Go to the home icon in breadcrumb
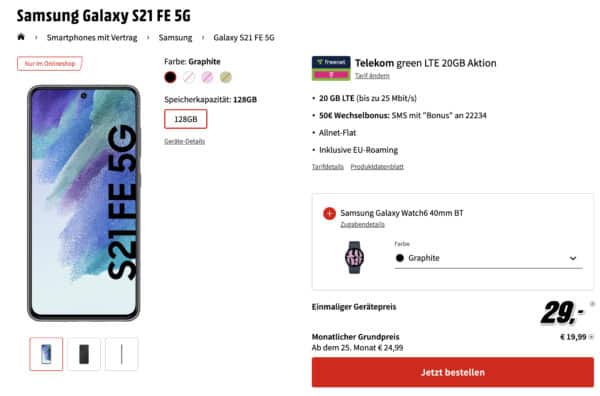 coord(21,37)
